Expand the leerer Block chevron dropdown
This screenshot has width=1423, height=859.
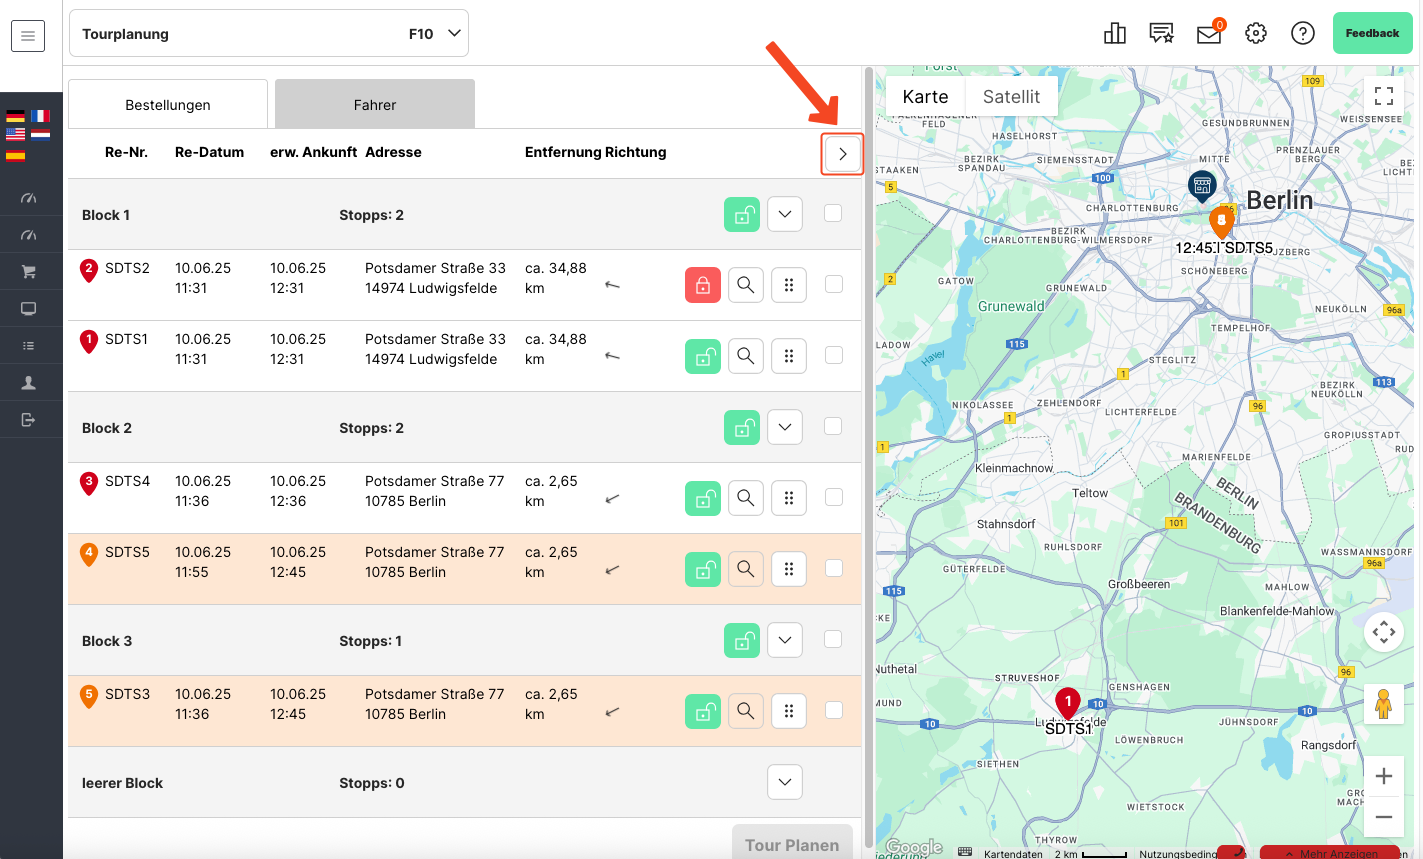785,782
